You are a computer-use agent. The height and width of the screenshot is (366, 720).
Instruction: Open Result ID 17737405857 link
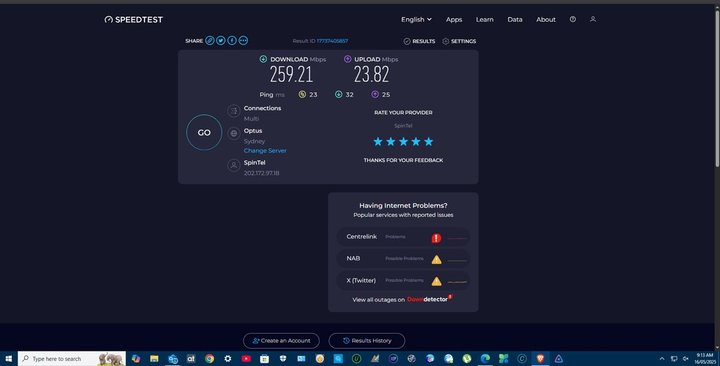coord(332,41)
